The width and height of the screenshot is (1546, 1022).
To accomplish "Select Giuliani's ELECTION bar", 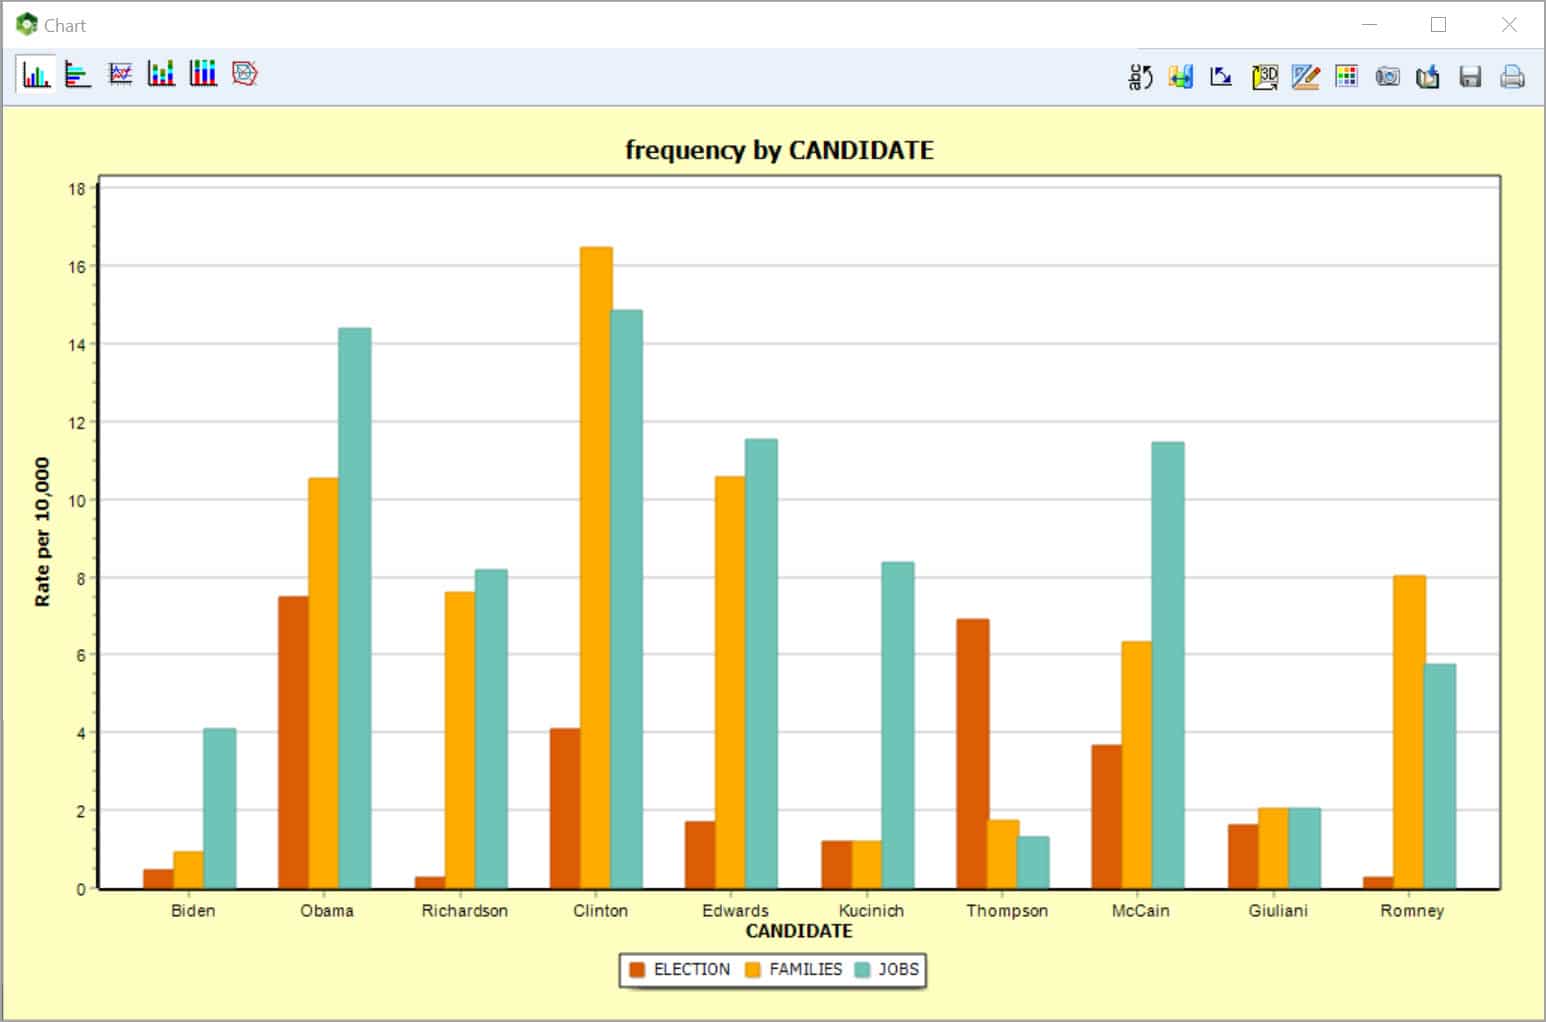I will (x=1244, y=857).
